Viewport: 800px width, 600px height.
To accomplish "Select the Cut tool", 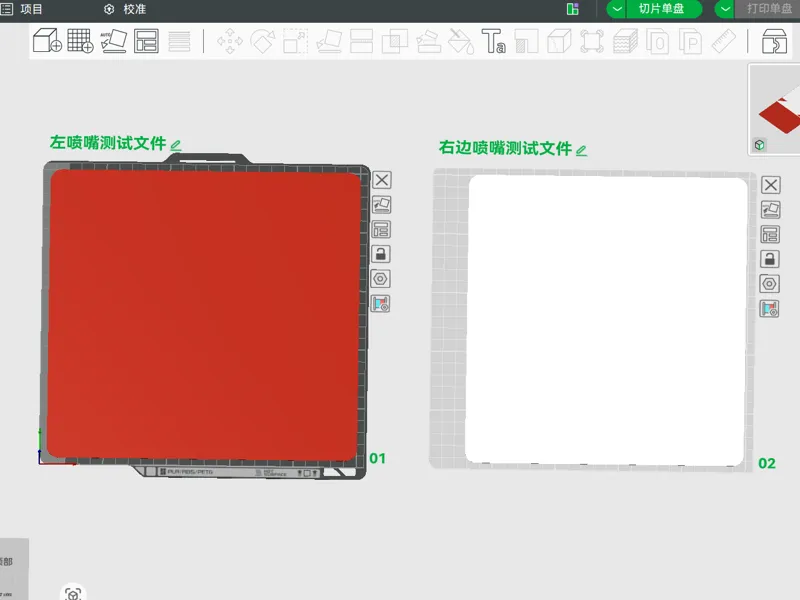I will 361,41.
